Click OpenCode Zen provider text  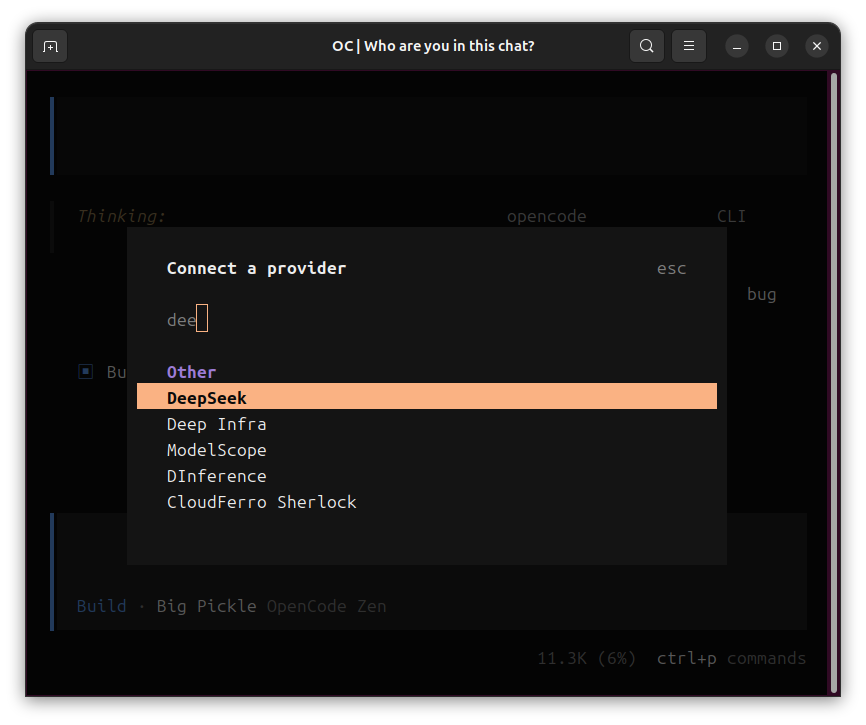[x=326, y=606]
